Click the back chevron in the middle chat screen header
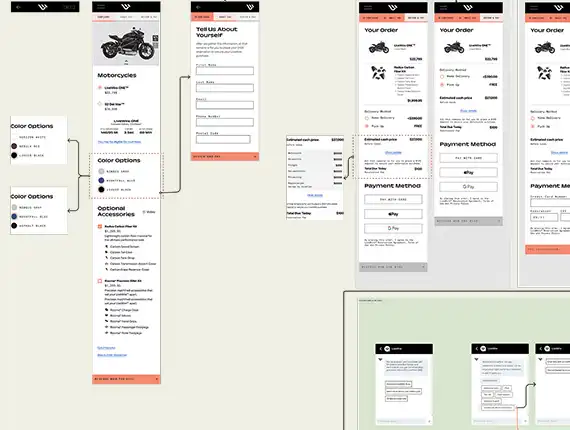The image size is (570, 430). pyautogui.click(x=477, y=349)
